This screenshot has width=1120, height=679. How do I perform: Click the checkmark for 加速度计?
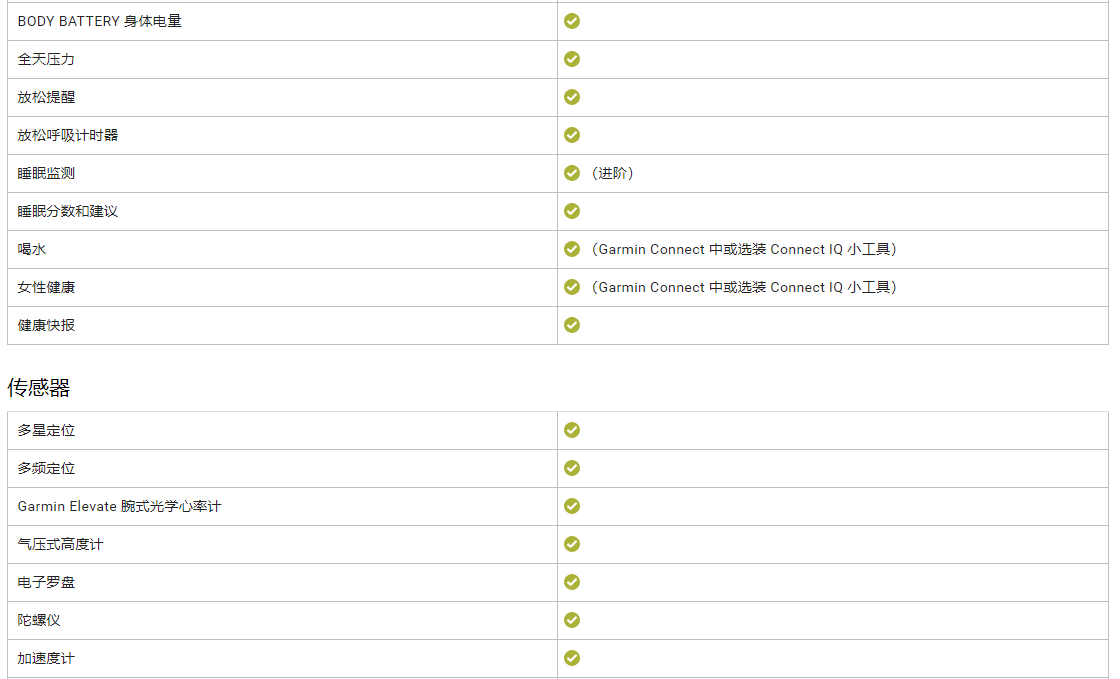click(572, 658)
